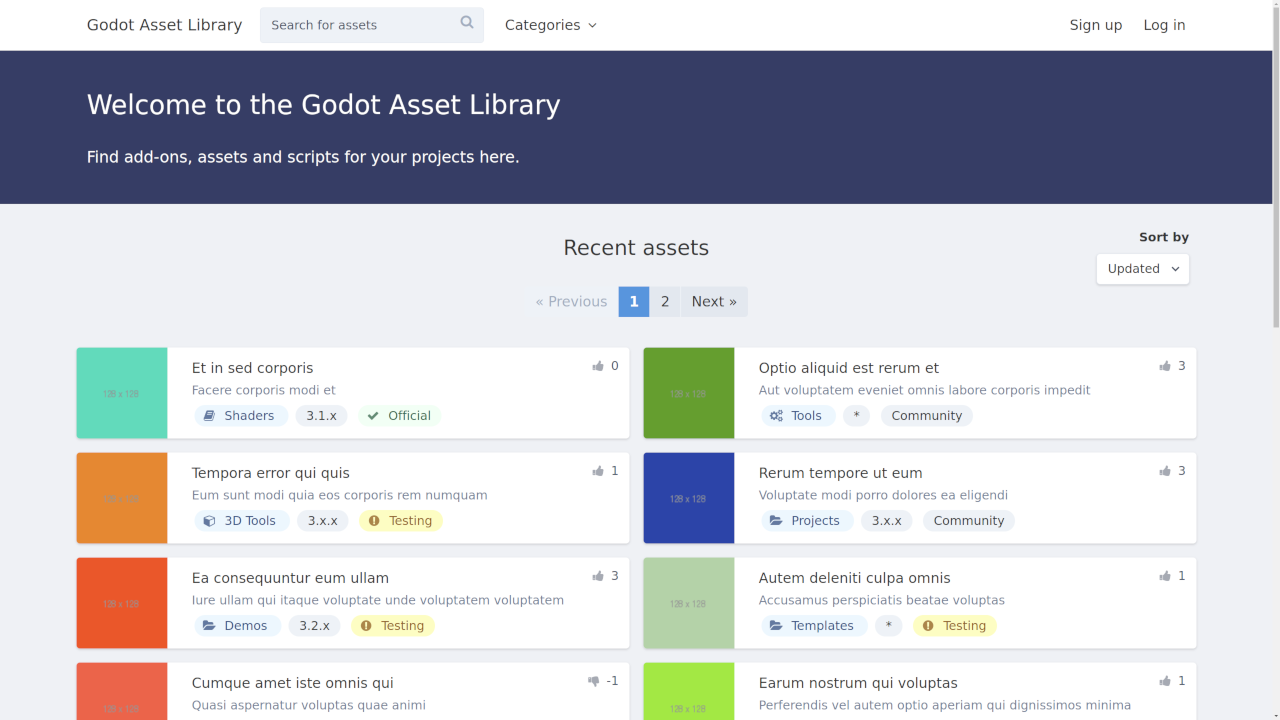Click 'Facere corporis modi et' description
This screenshot has width=1280, height=720.
click(264, 390)
